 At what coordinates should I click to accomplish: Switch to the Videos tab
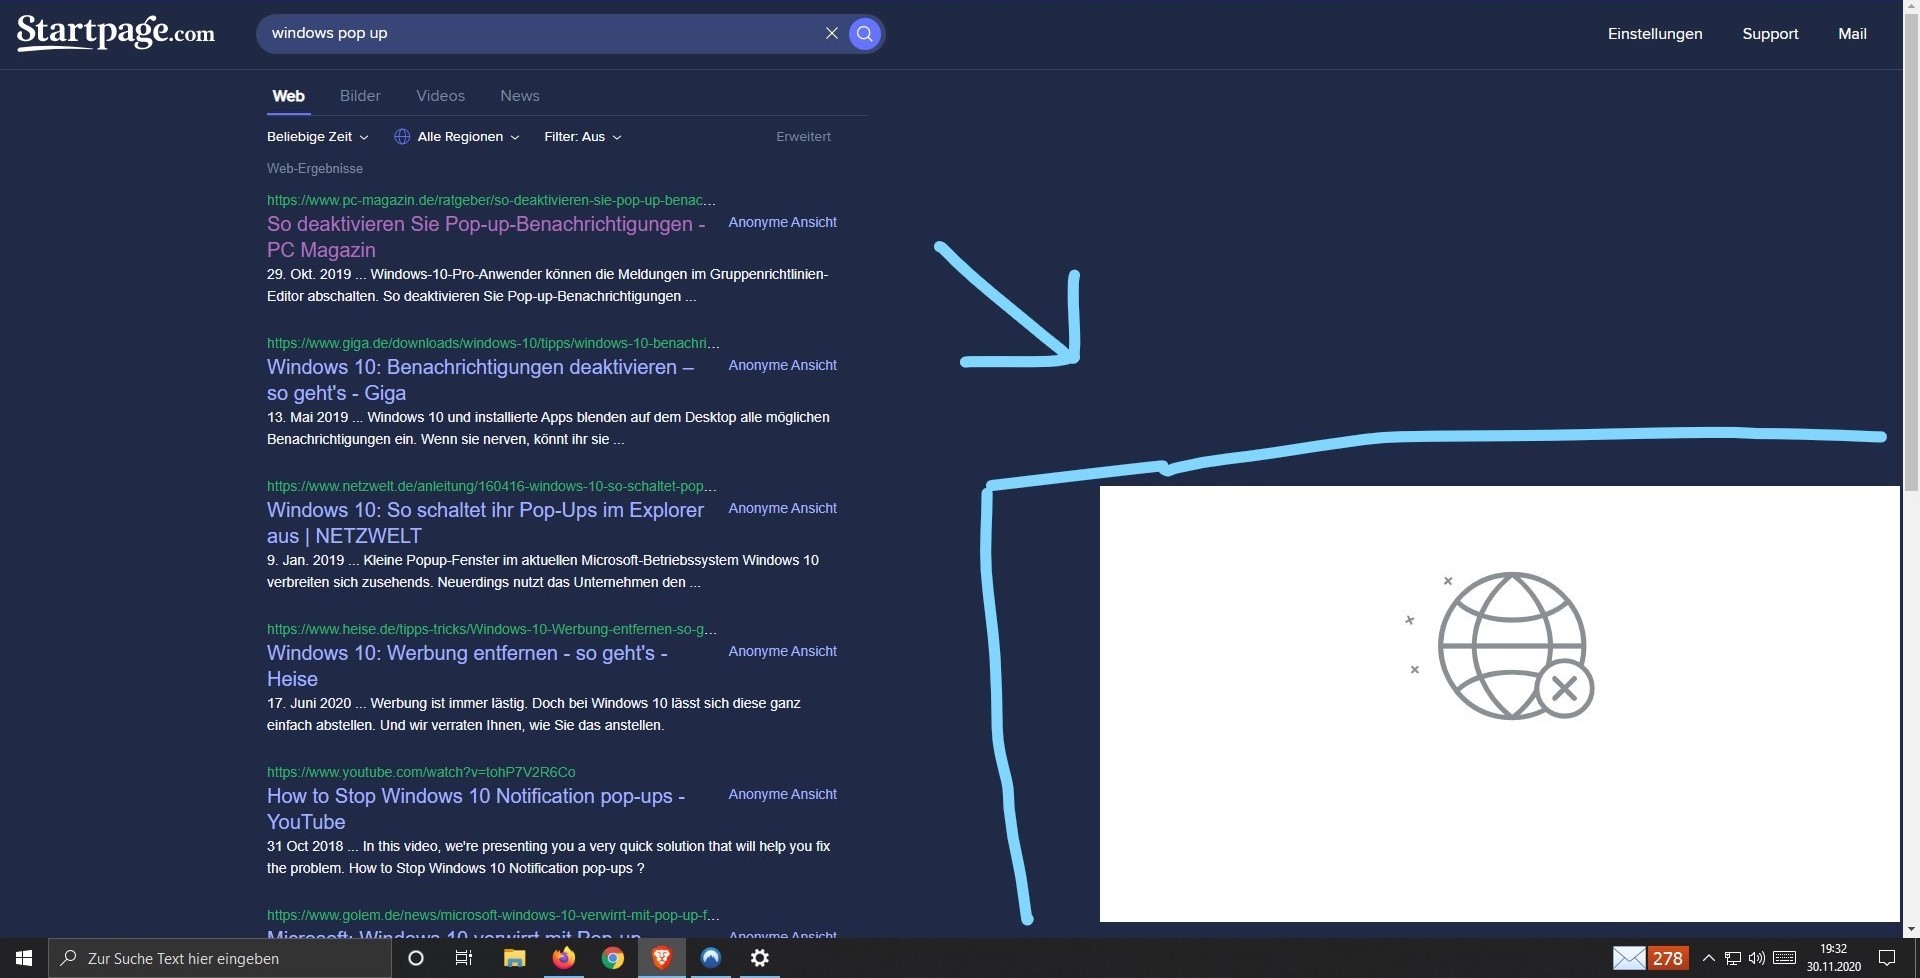point(440,96)
